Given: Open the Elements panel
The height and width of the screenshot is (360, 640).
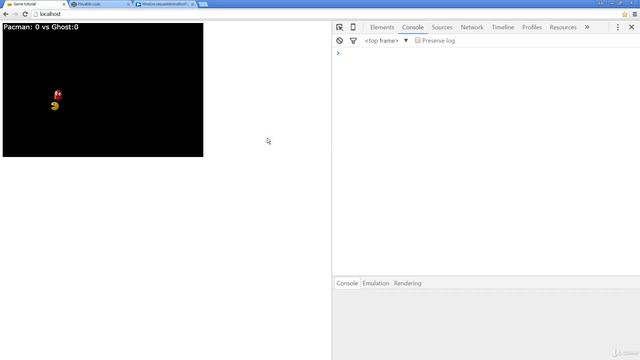Looking at the screenshot, I should point(382,27).
